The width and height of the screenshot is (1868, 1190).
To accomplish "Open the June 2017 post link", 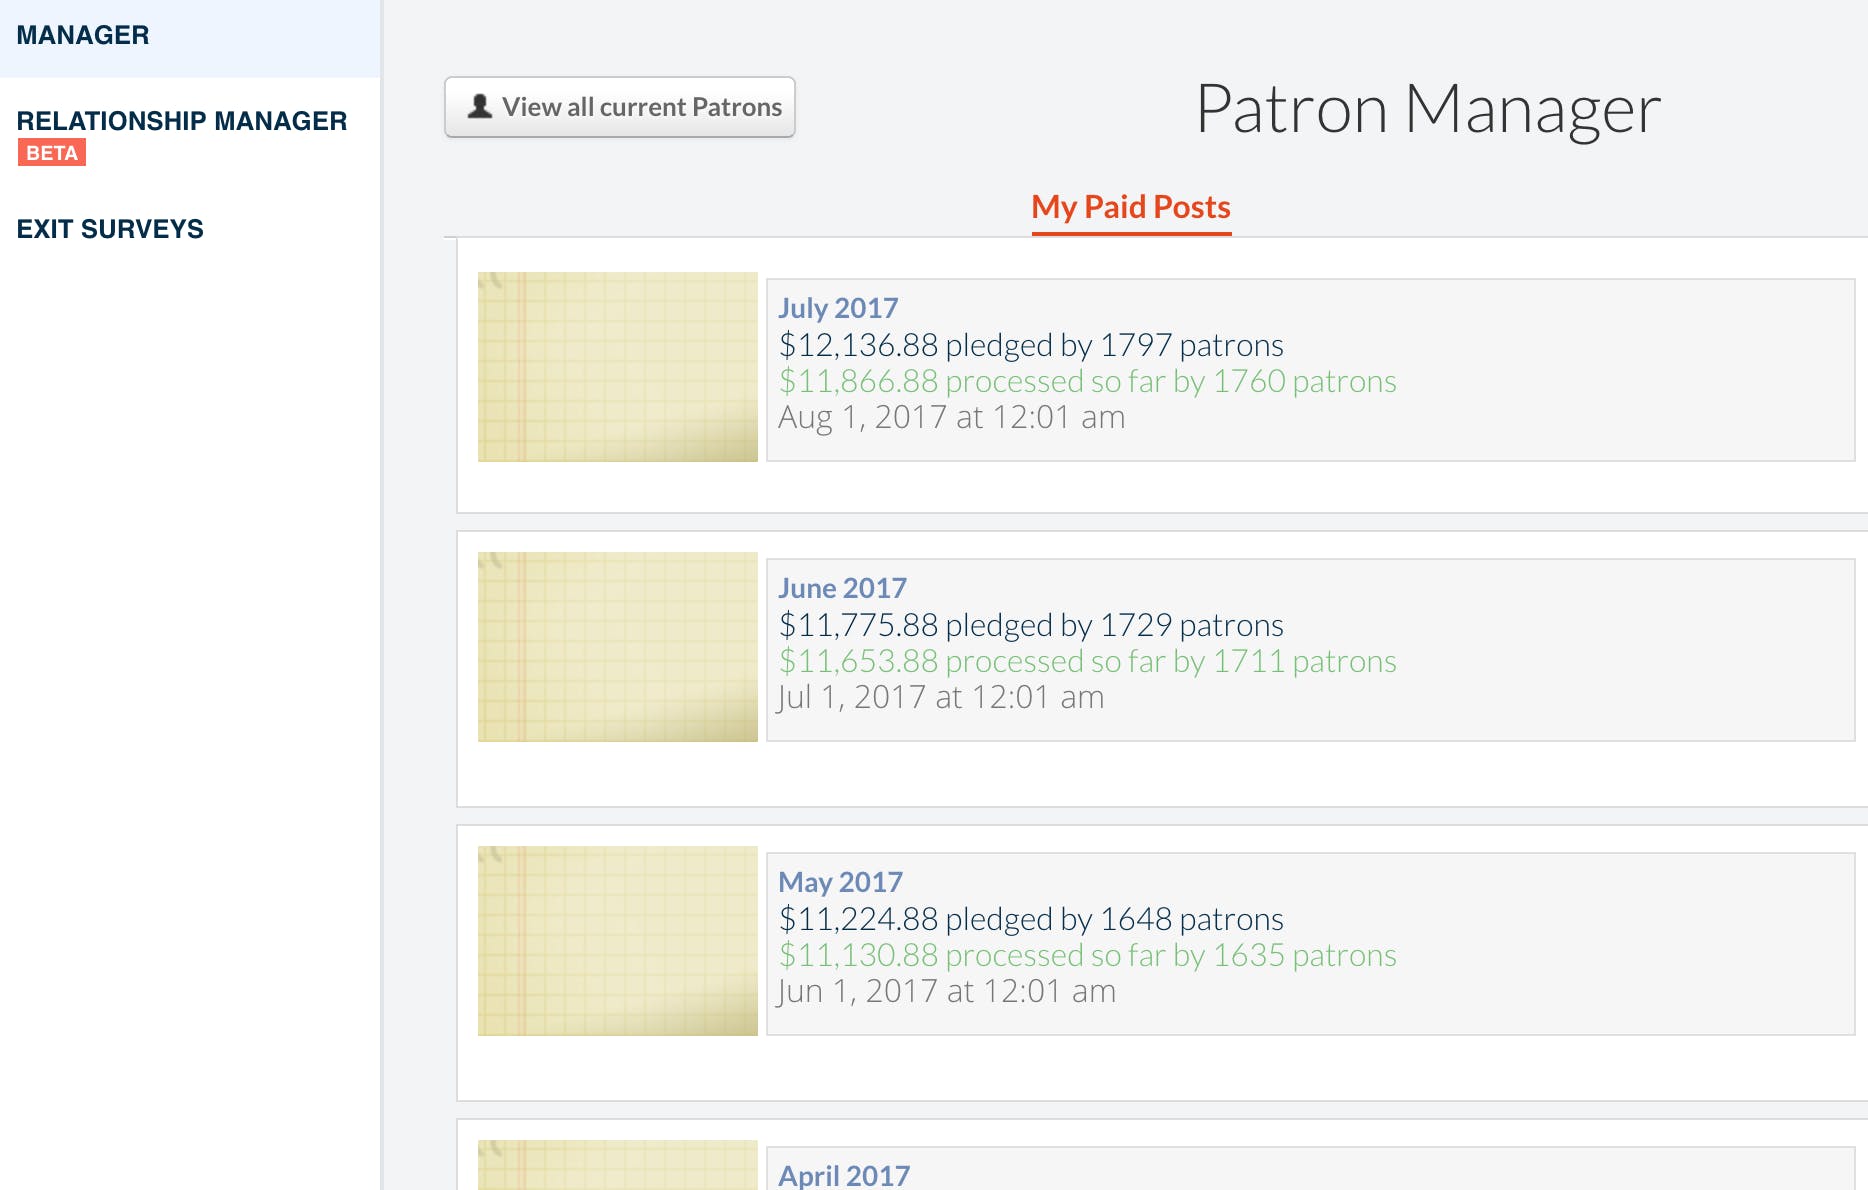I will (x=842, y=588).
